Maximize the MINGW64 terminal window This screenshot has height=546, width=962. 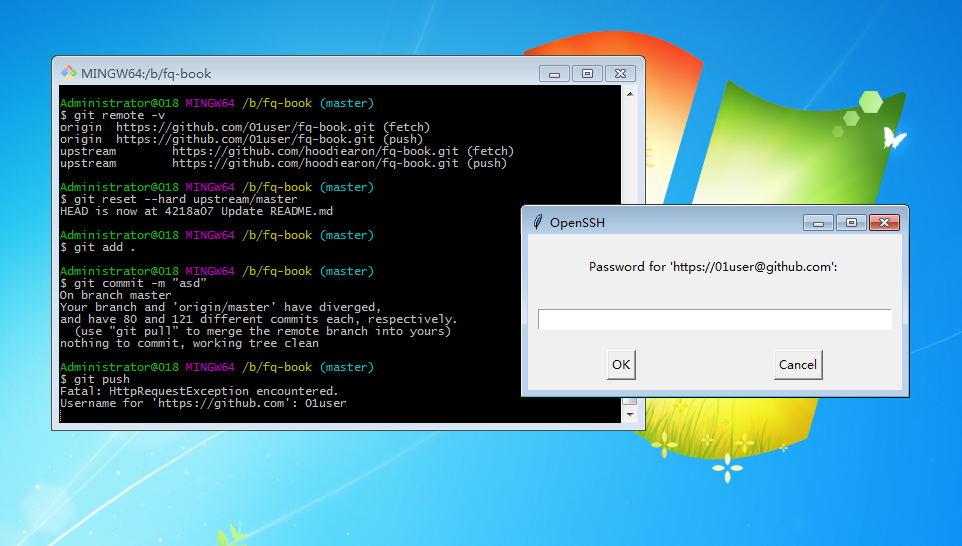coord(587,74)
